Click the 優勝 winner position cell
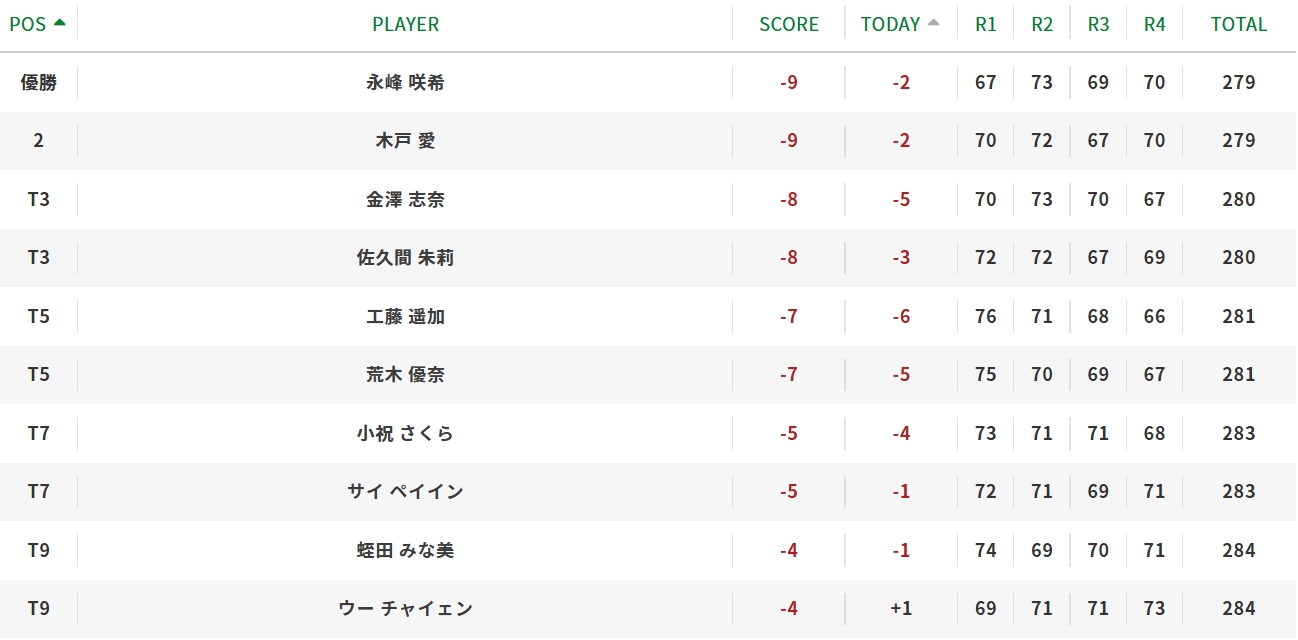Viewport: 1298px width, 640px height. tap(38, 82)
